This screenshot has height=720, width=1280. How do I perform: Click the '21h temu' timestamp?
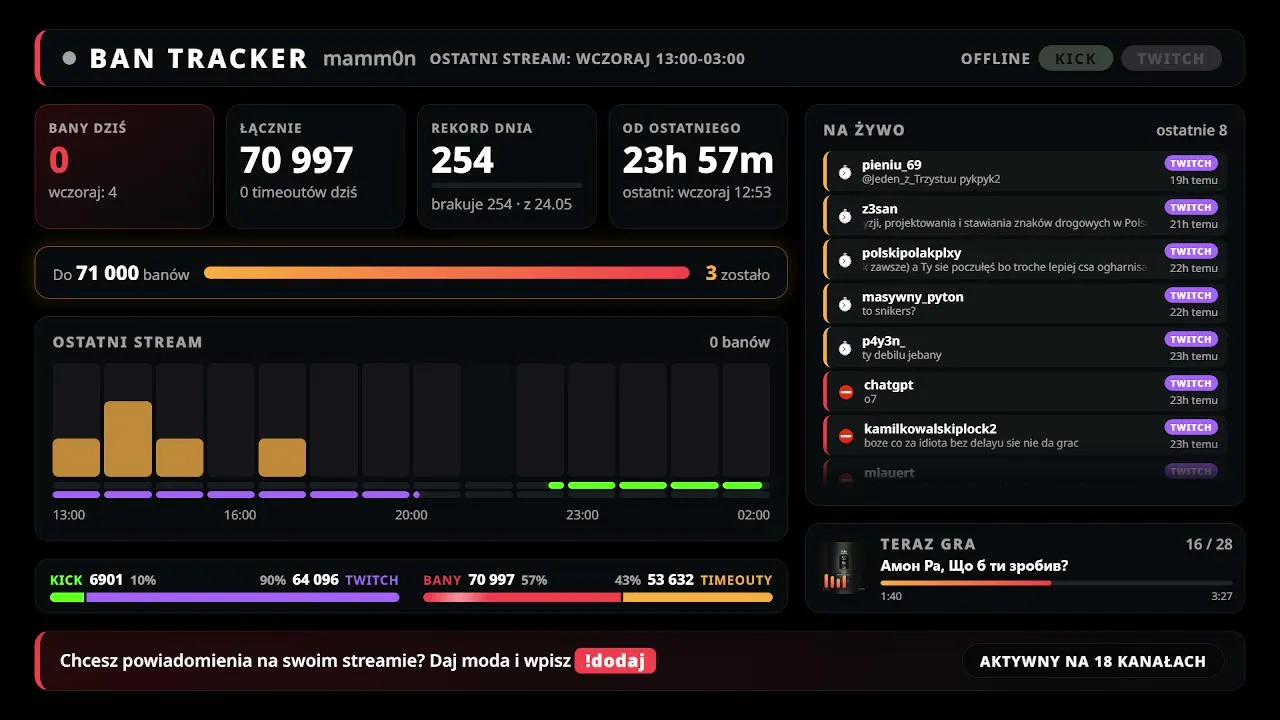[x=1194, y=224]
